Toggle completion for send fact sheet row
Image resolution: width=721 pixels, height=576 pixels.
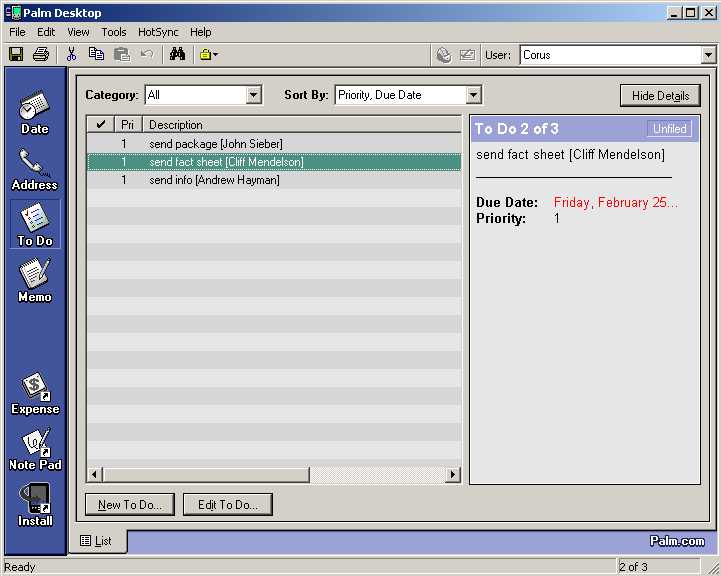tap(101, 162)
